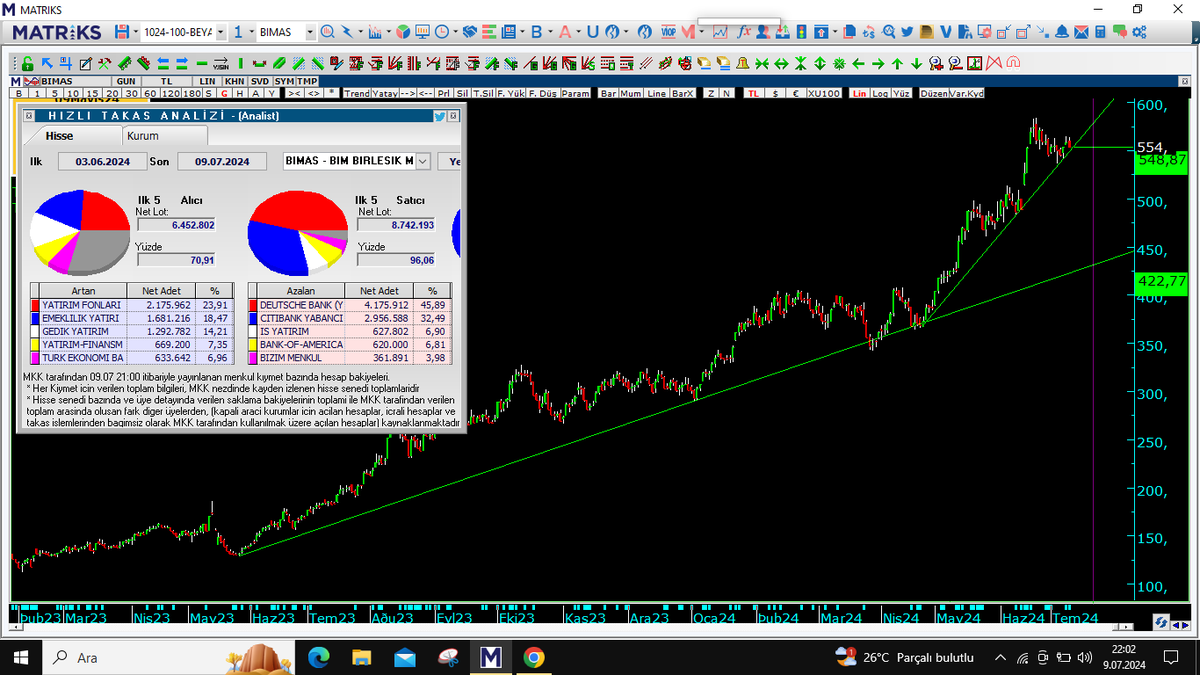Click the T.Sil button

[483, 93]
